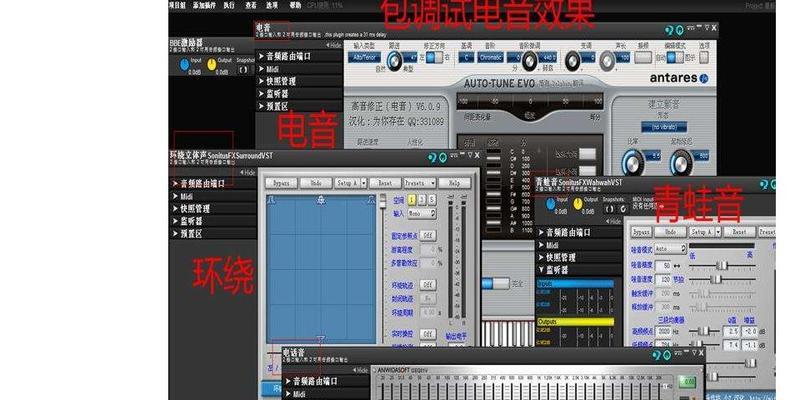Expand 预置区 in 电音 window

coord(298,106)
